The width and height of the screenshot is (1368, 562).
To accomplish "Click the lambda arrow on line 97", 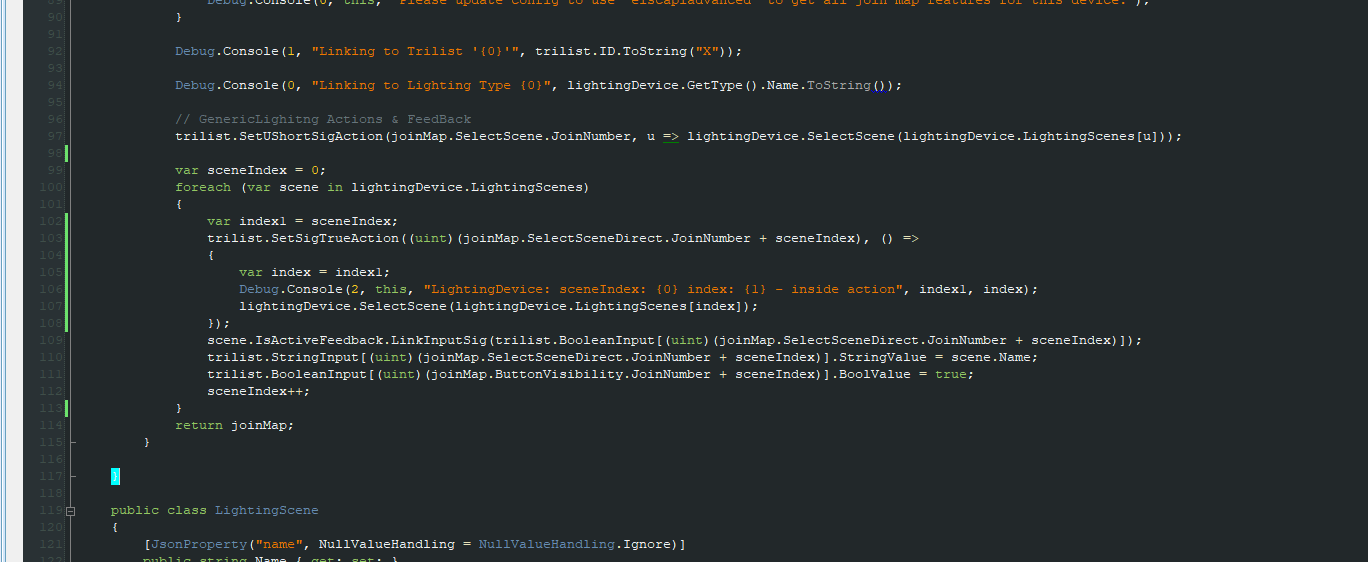I will [x=671, y=136].
